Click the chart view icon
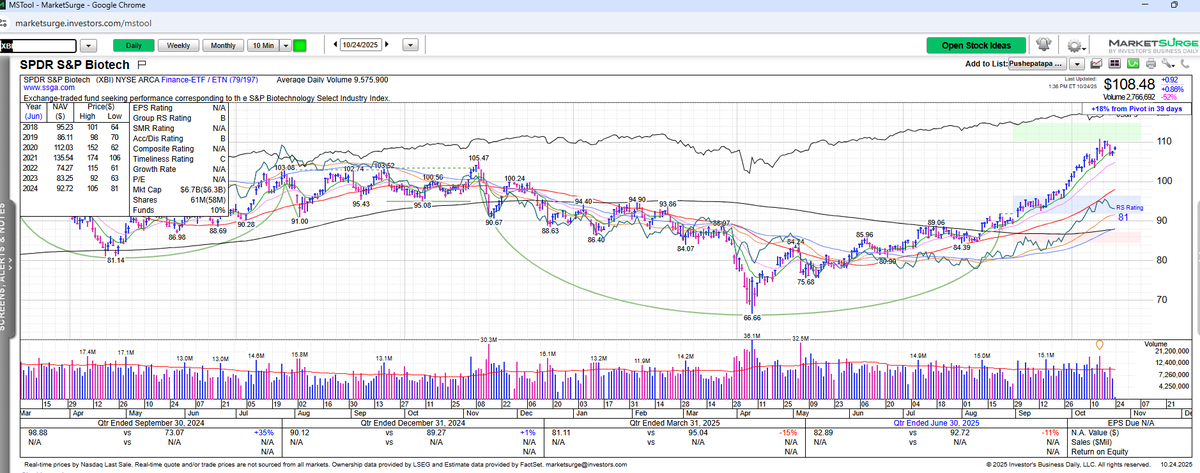Image resolution: width=1200 pixels, height=473 pixels. (1096, 63)
